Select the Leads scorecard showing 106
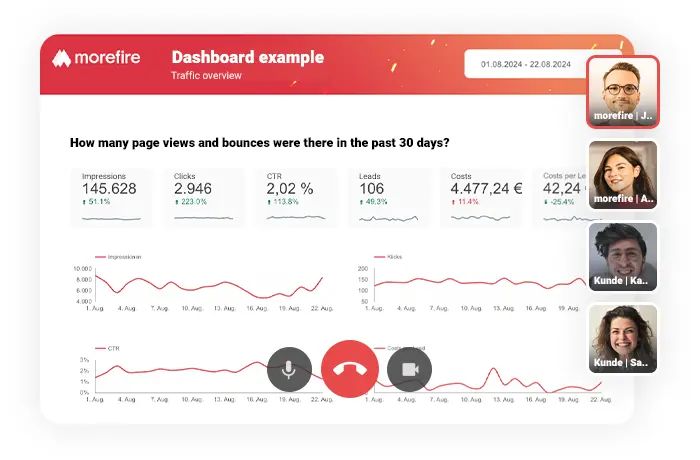Image resolution: width=700 pixels, height=460 pixels. [x=389, y=196]
